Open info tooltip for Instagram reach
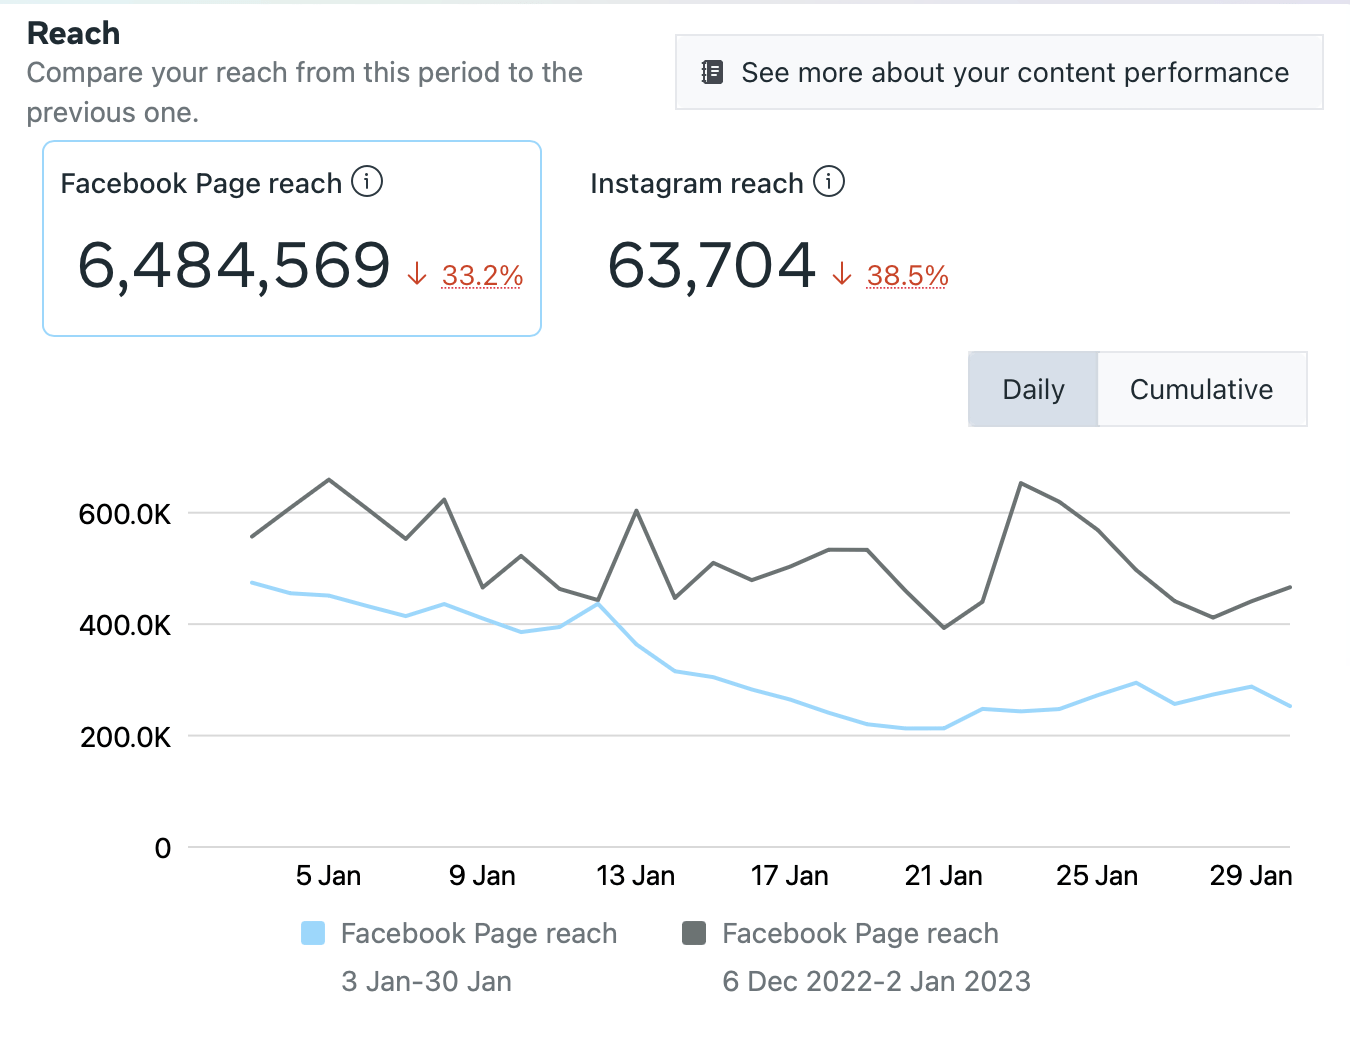Screen dimensions: 1350x1056 coord(829,181)
